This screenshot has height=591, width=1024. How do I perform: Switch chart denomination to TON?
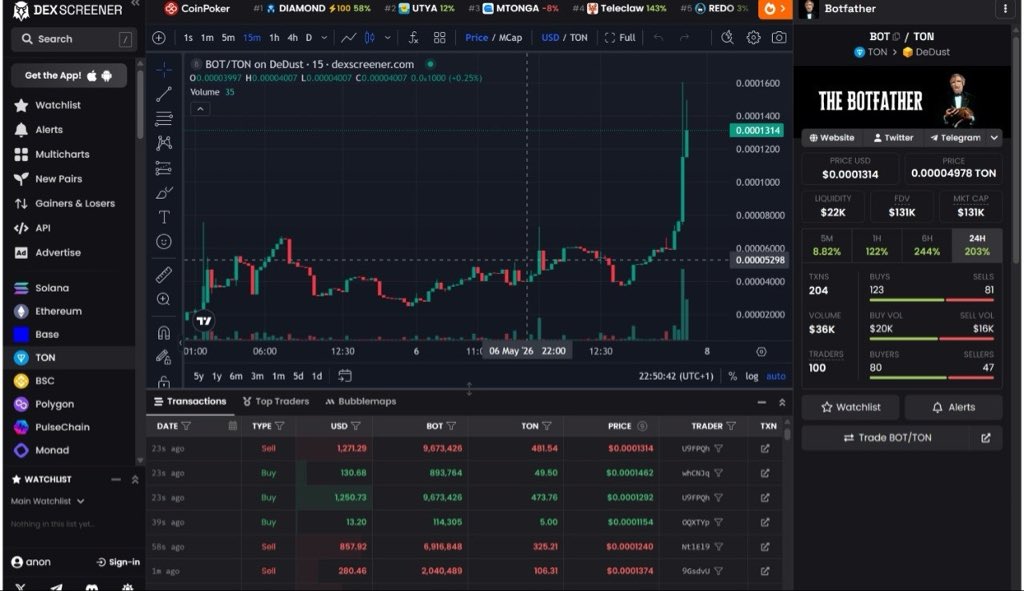(x=579, y=38)
